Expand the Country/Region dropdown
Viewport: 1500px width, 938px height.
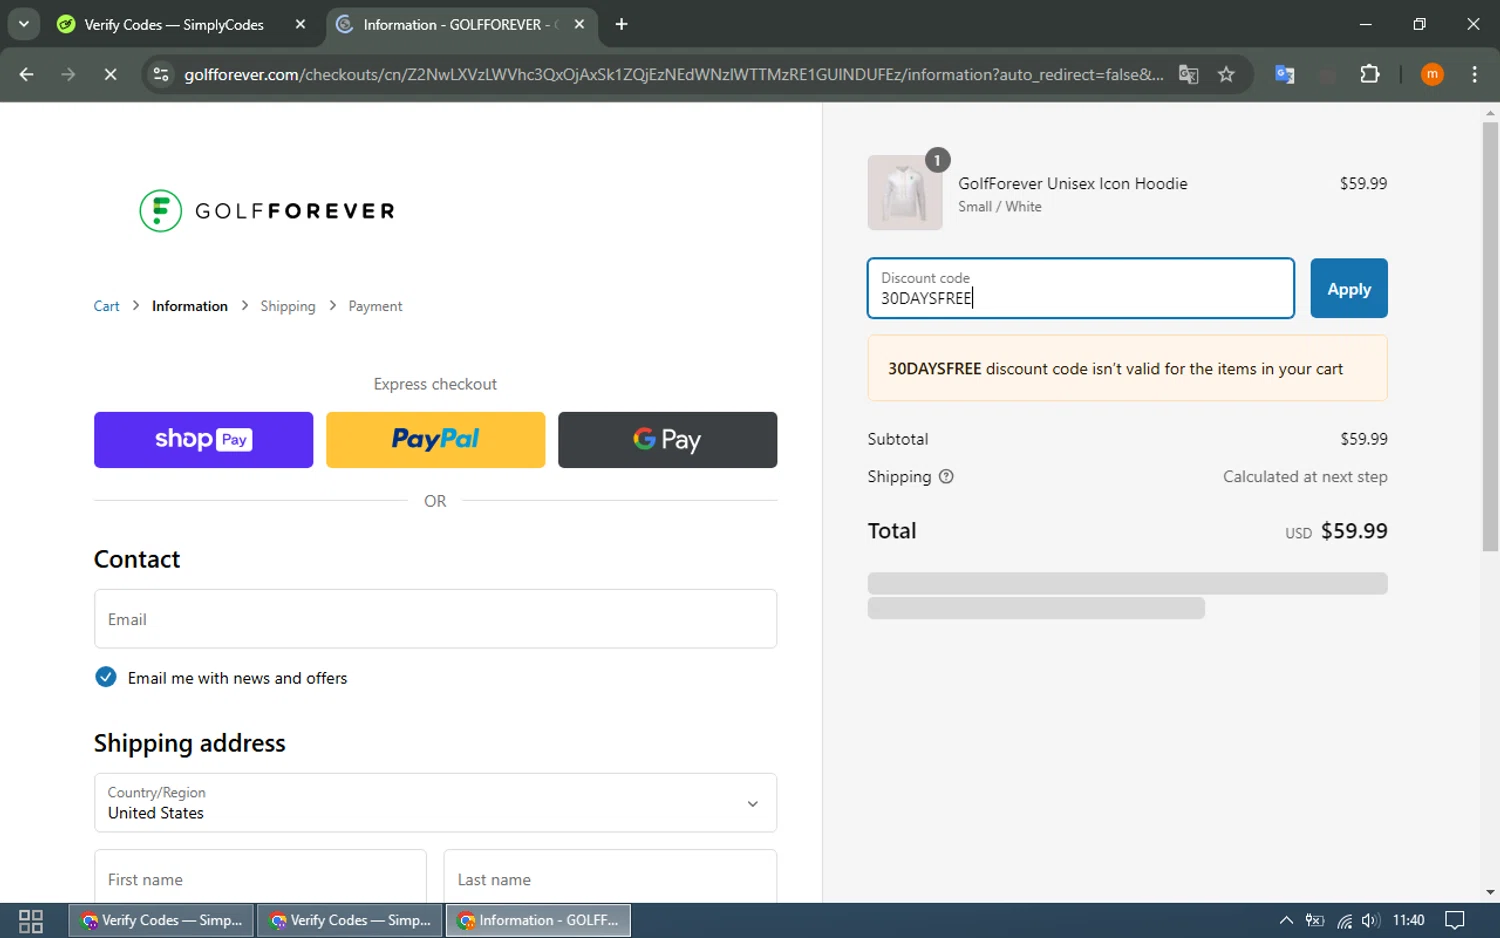click(435, 802)
